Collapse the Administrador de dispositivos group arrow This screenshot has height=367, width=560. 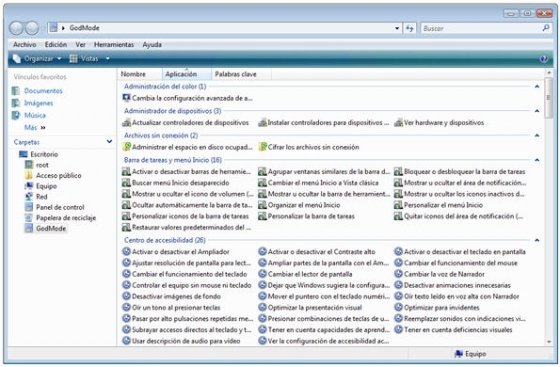(537, 111)
